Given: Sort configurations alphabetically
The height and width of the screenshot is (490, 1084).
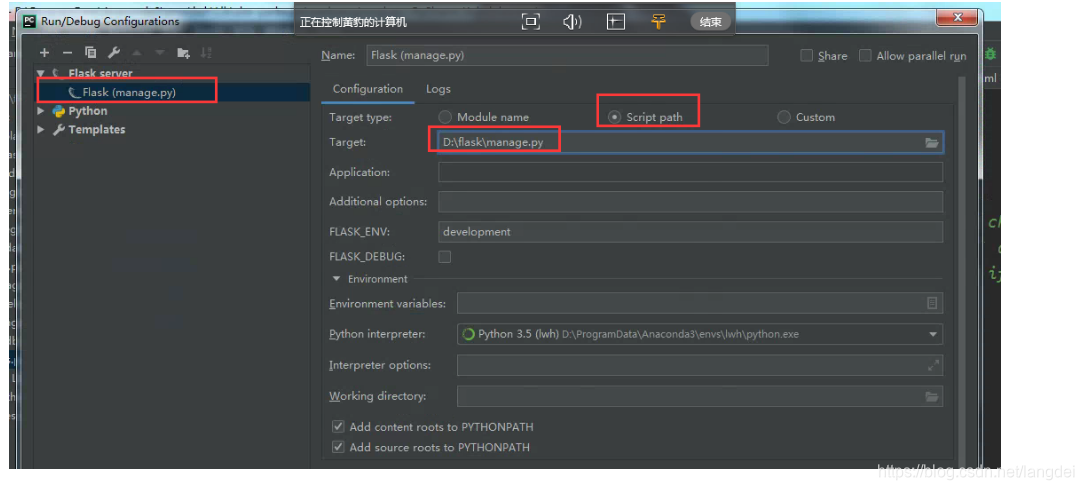Looking at the screenshot, I should click(x=206, y=53).
